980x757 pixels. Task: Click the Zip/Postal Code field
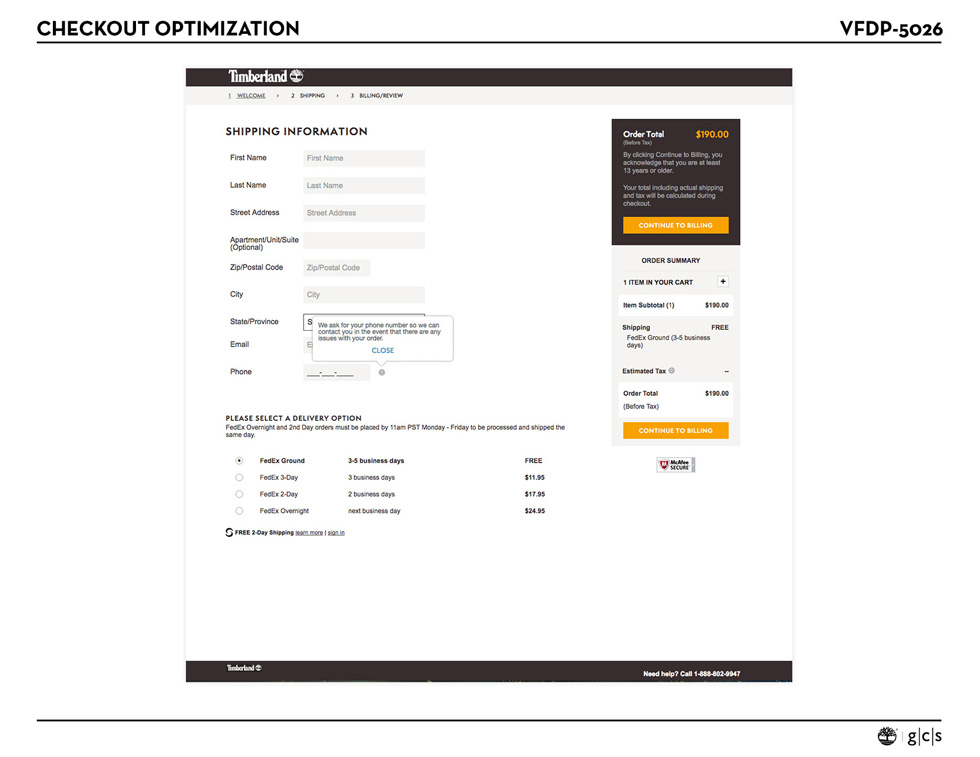pos(336,268)
